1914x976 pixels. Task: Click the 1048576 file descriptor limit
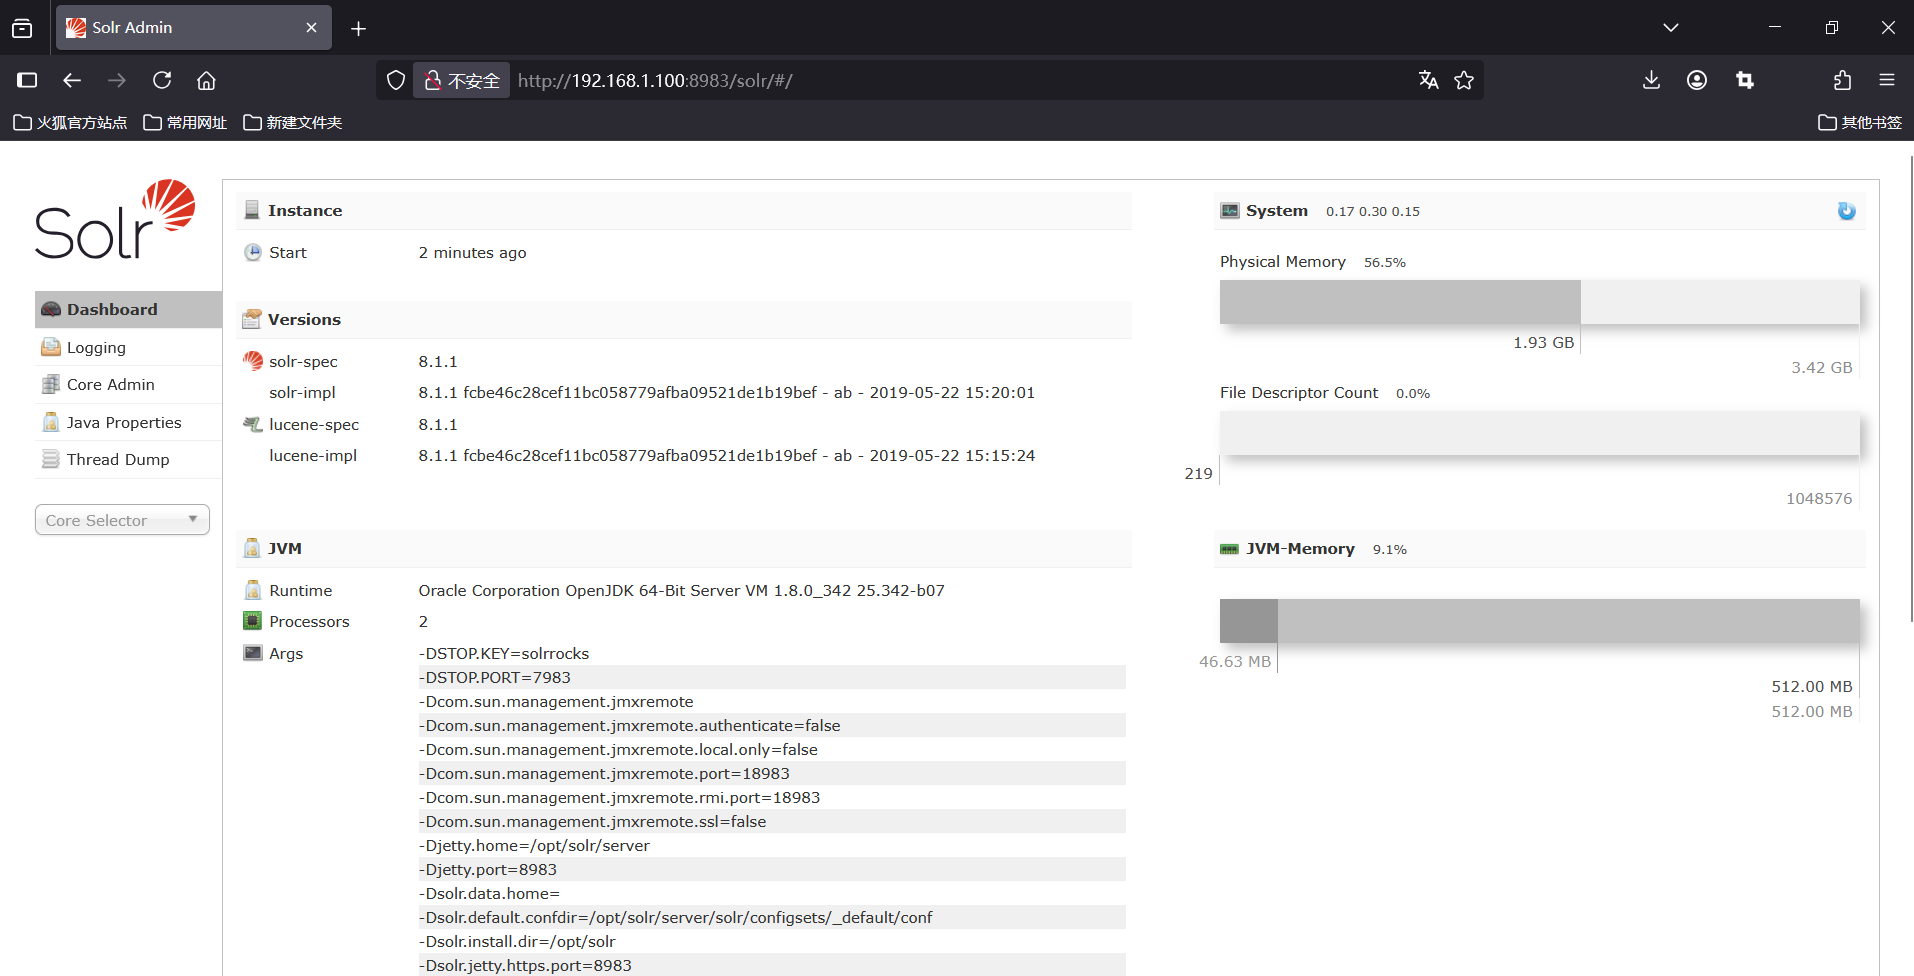click(x=1819, y=498)
